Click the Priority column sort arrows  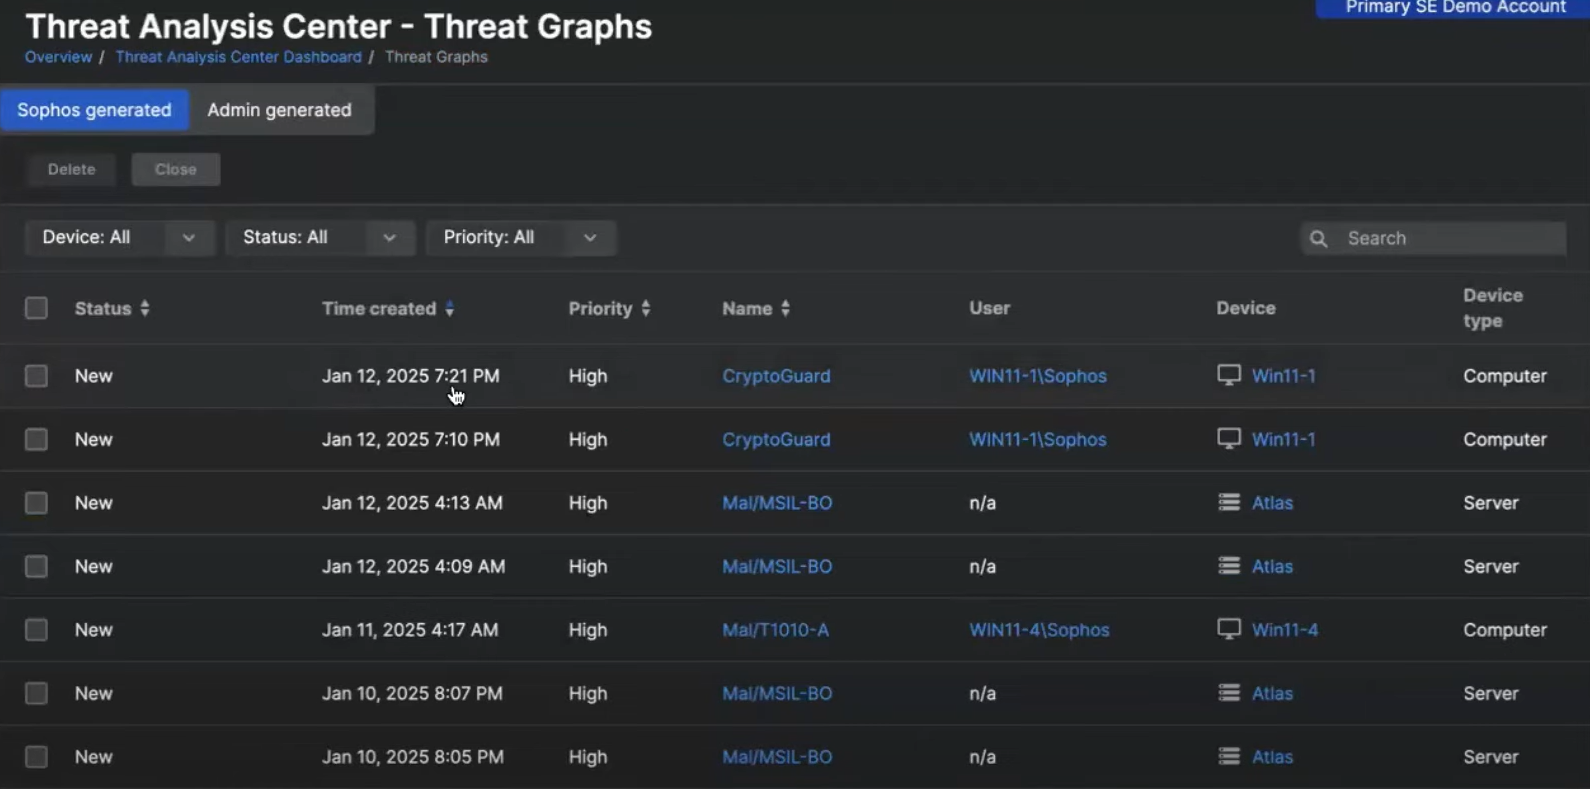pos(646,309)
